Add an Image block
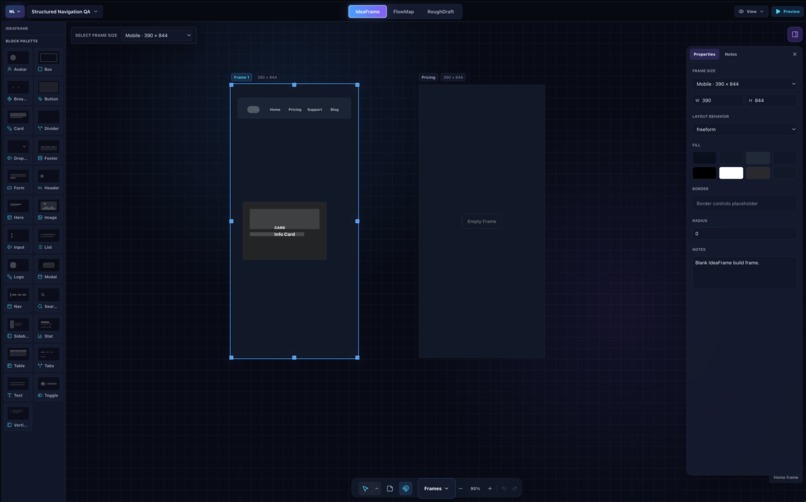This screenshot has width=806, height=502. coord(48,211)
